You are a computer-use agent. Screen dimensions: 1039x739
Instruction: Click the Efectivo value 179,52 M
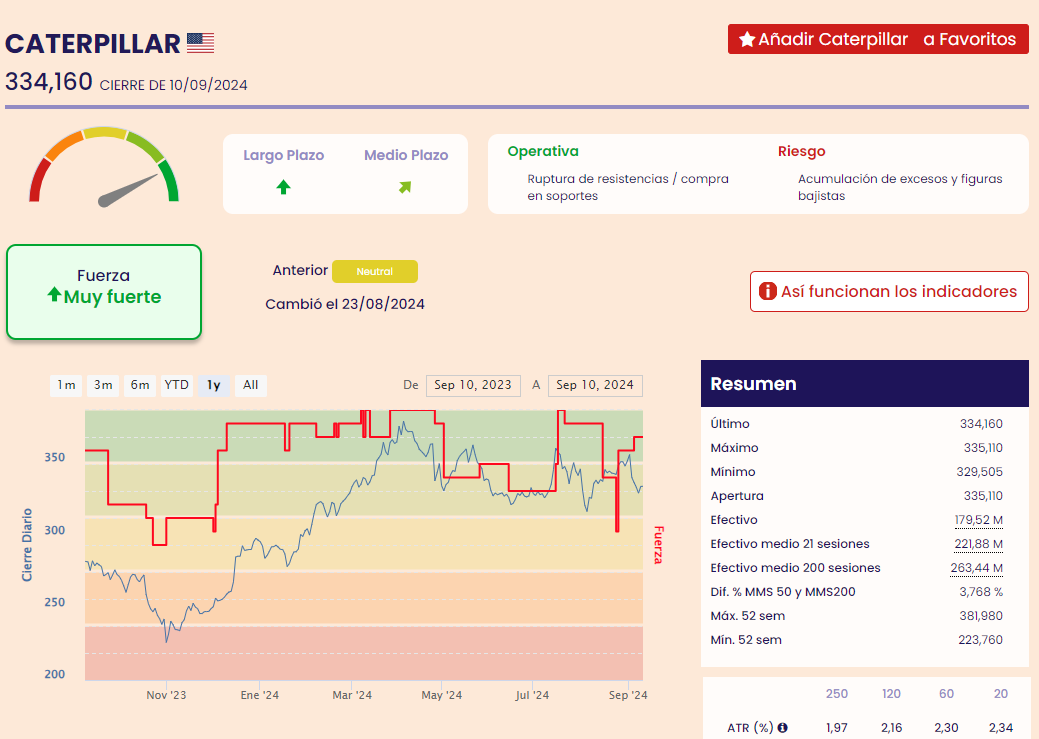979,520
